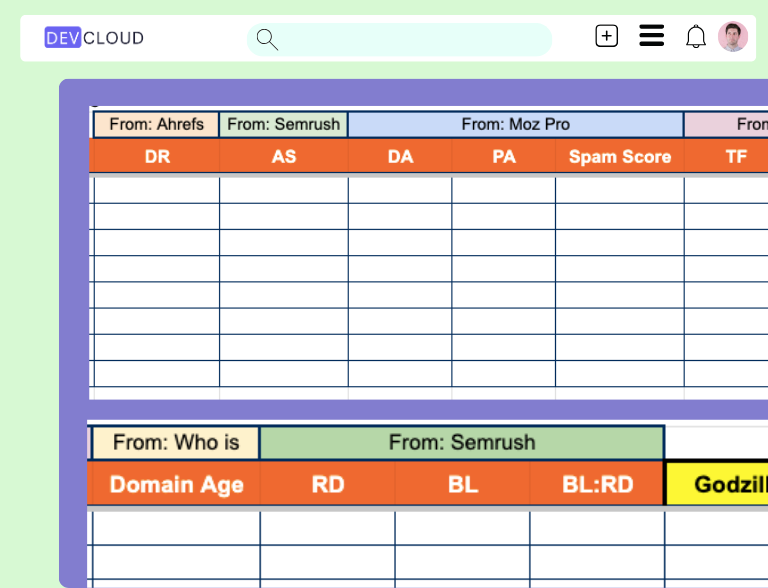
Task: Open the hamburger menu icon
Action: (651, 36)
